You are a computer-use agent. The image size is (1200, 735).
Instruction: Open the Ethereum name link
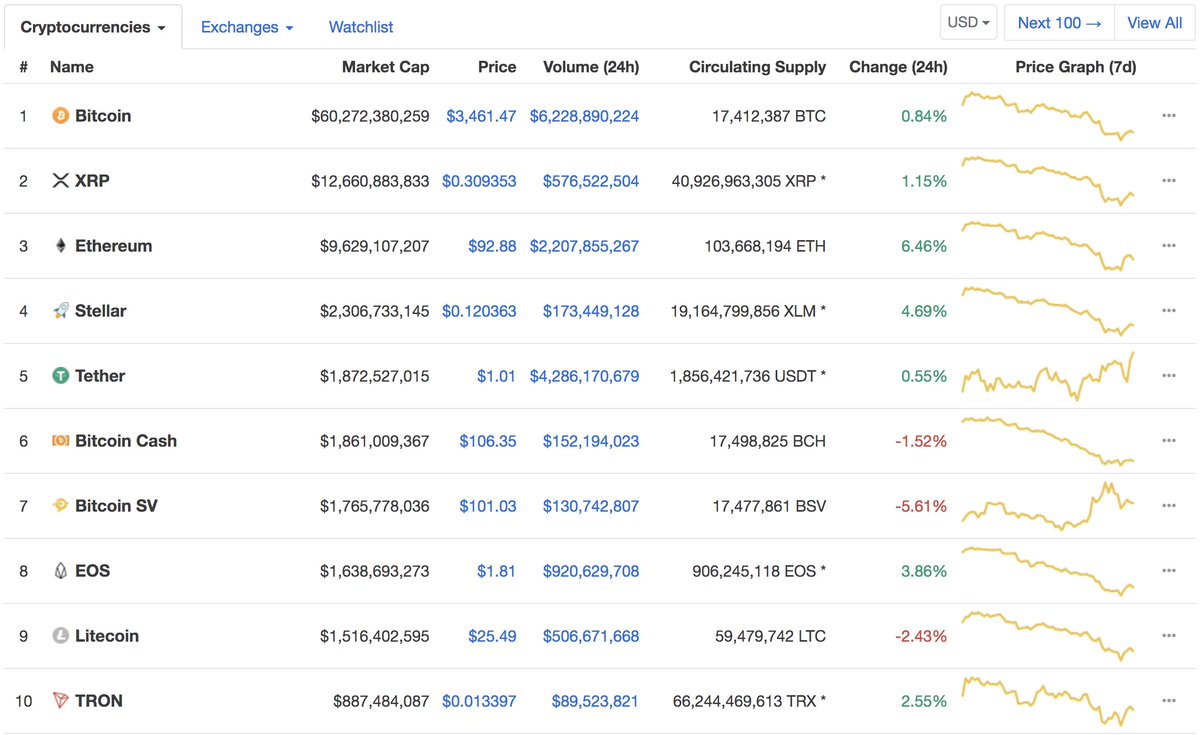point(114,246)
